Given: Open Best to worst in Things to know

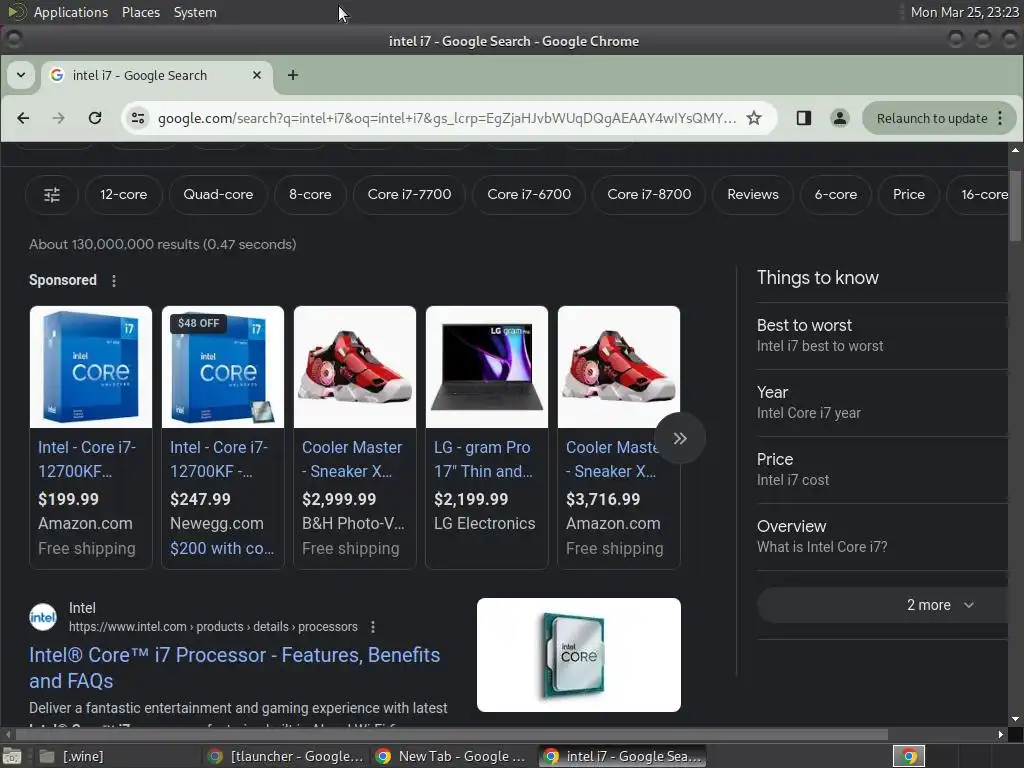Looking at the screenshot, I should [x=882, y=336].
